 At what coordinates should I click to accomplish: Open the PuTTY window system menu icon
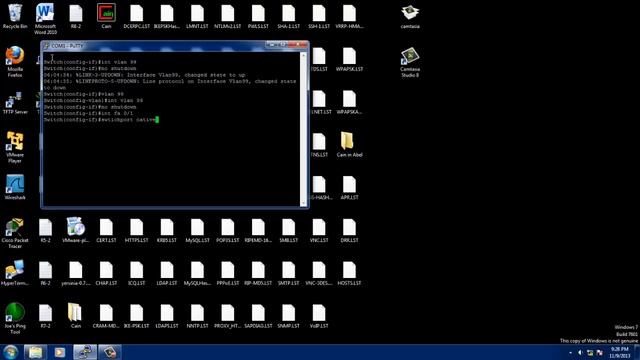(x=46, y=46)
